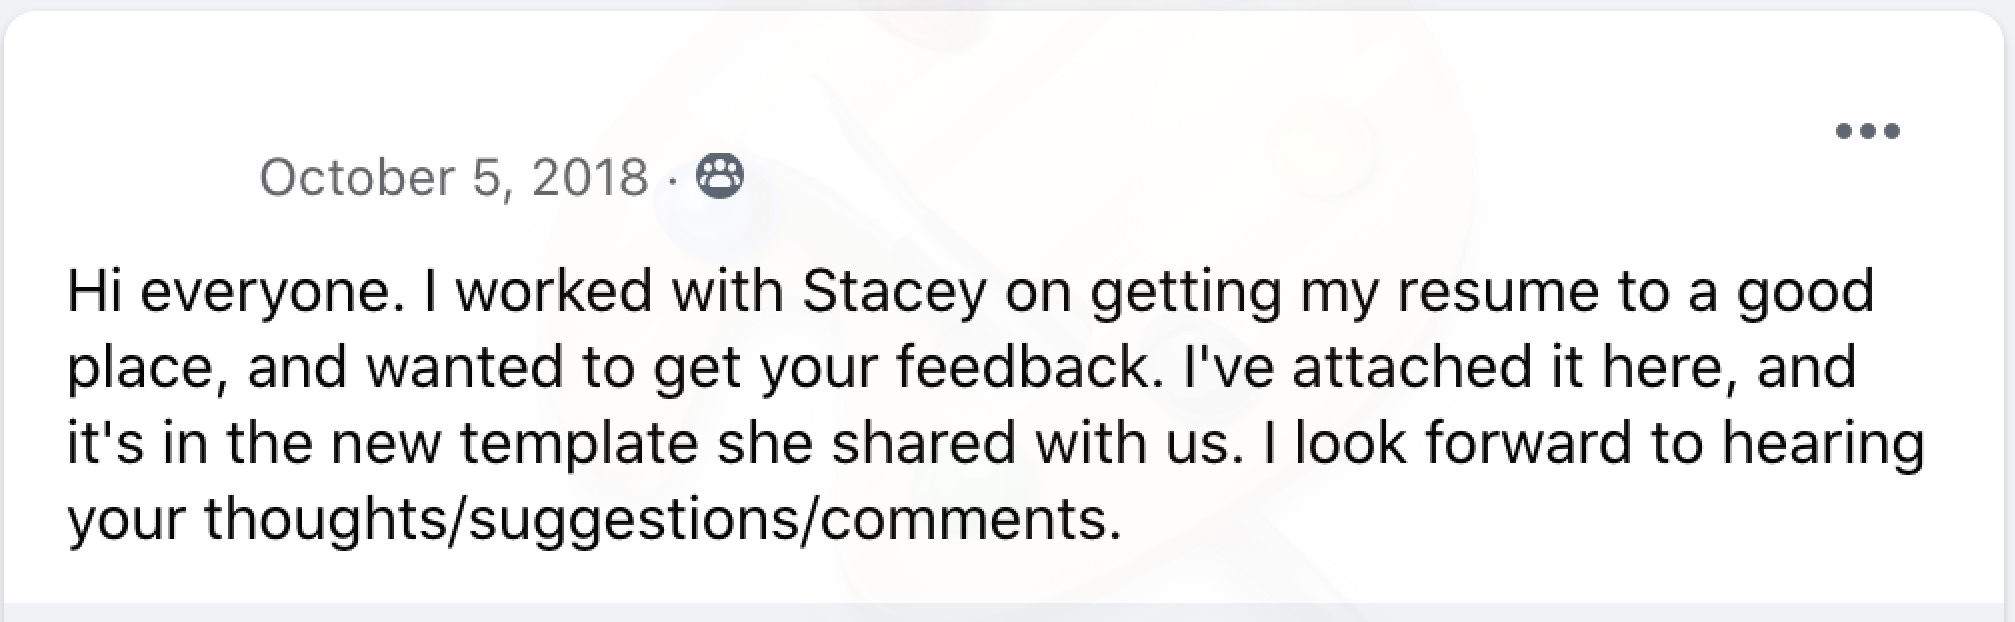This screenshot has height=622, width=2015.
Task: Click "thoughts/suggestions/comments" in the last line
Action: [x=657, y=519]
